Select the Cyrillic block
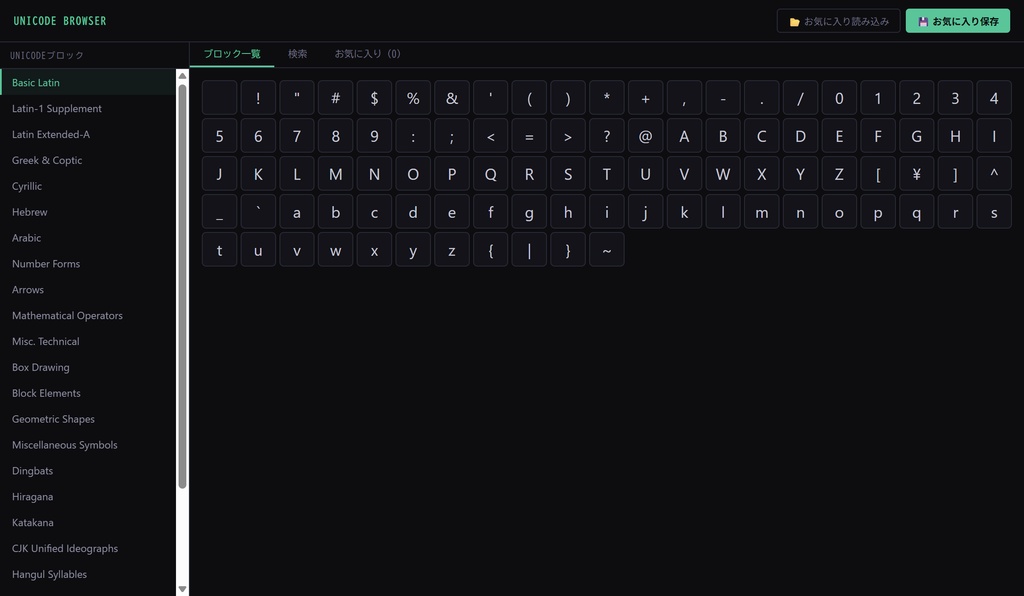The height and width of the screenshot is (596, 1024). (88, 186)
